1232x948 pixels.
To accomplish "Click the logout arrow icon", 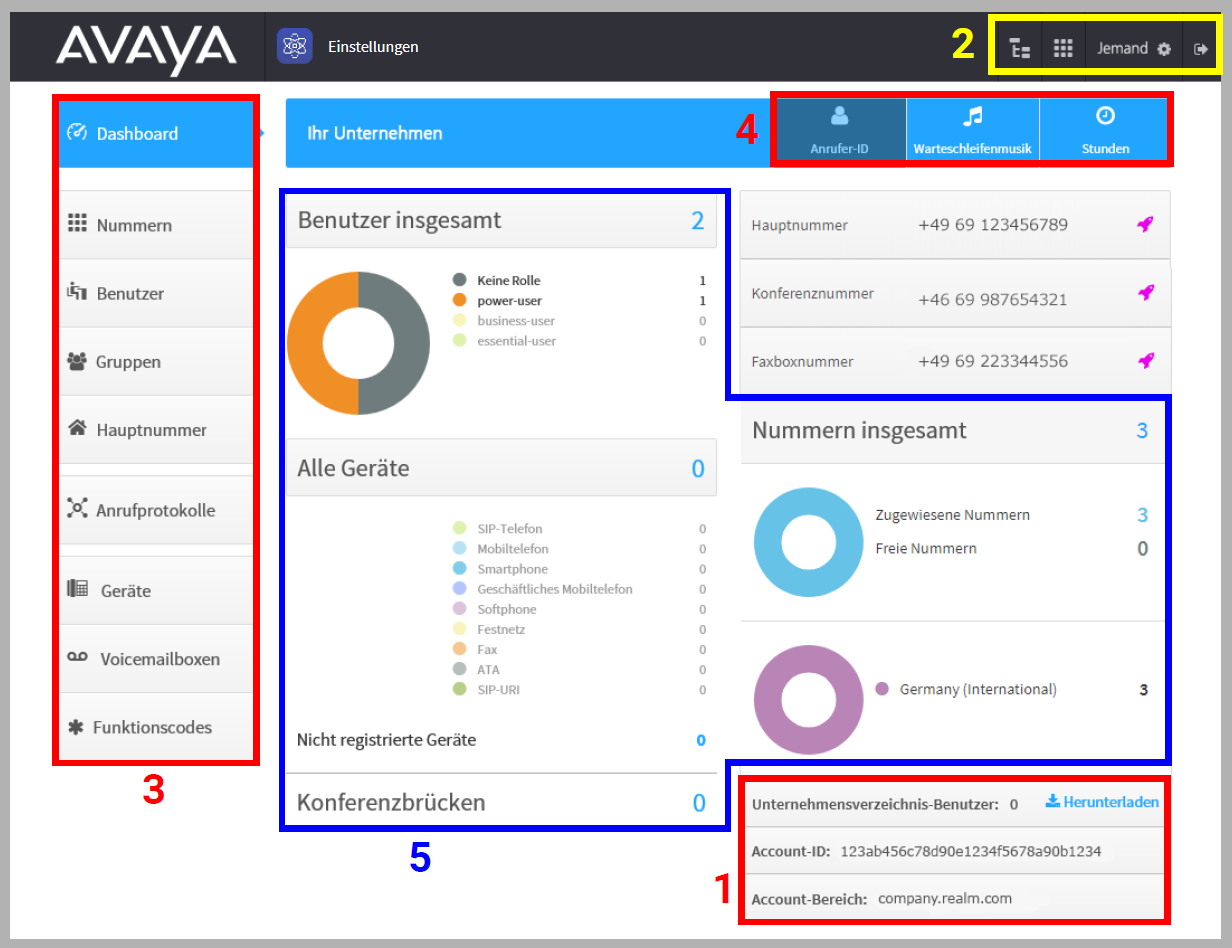I will click(1201, 48).
